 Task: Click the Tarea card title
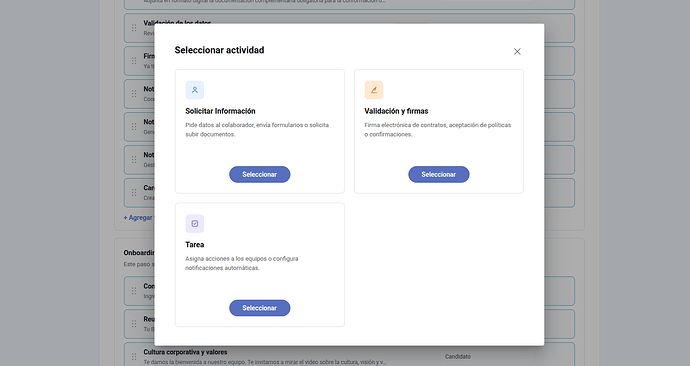click(195, 245)
